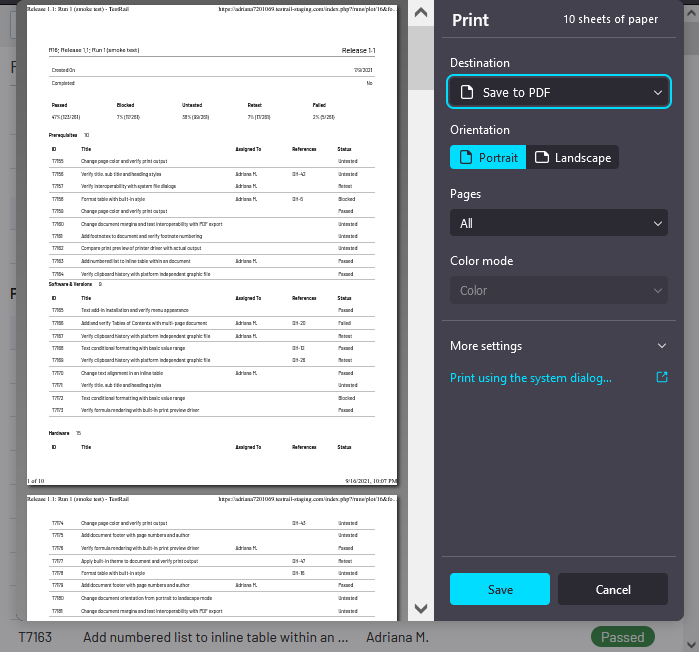Open Print using the system dialog link

(531, 378)
